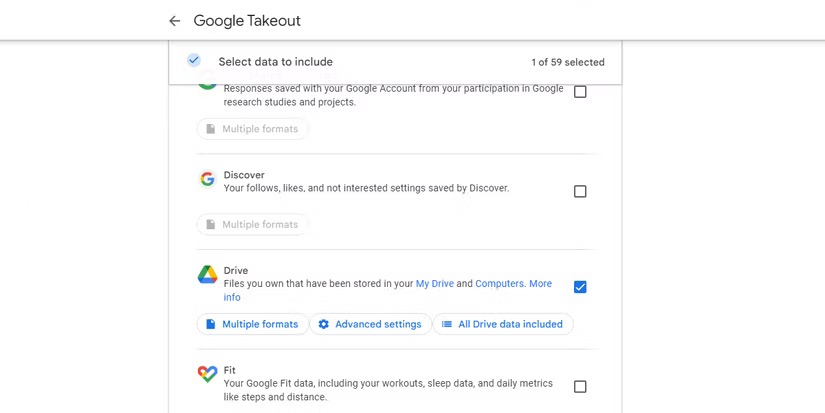Open Multiple formats under research studies responses
Screen dimensions: 825x413
pyautogui.click(x=253, y=129)
